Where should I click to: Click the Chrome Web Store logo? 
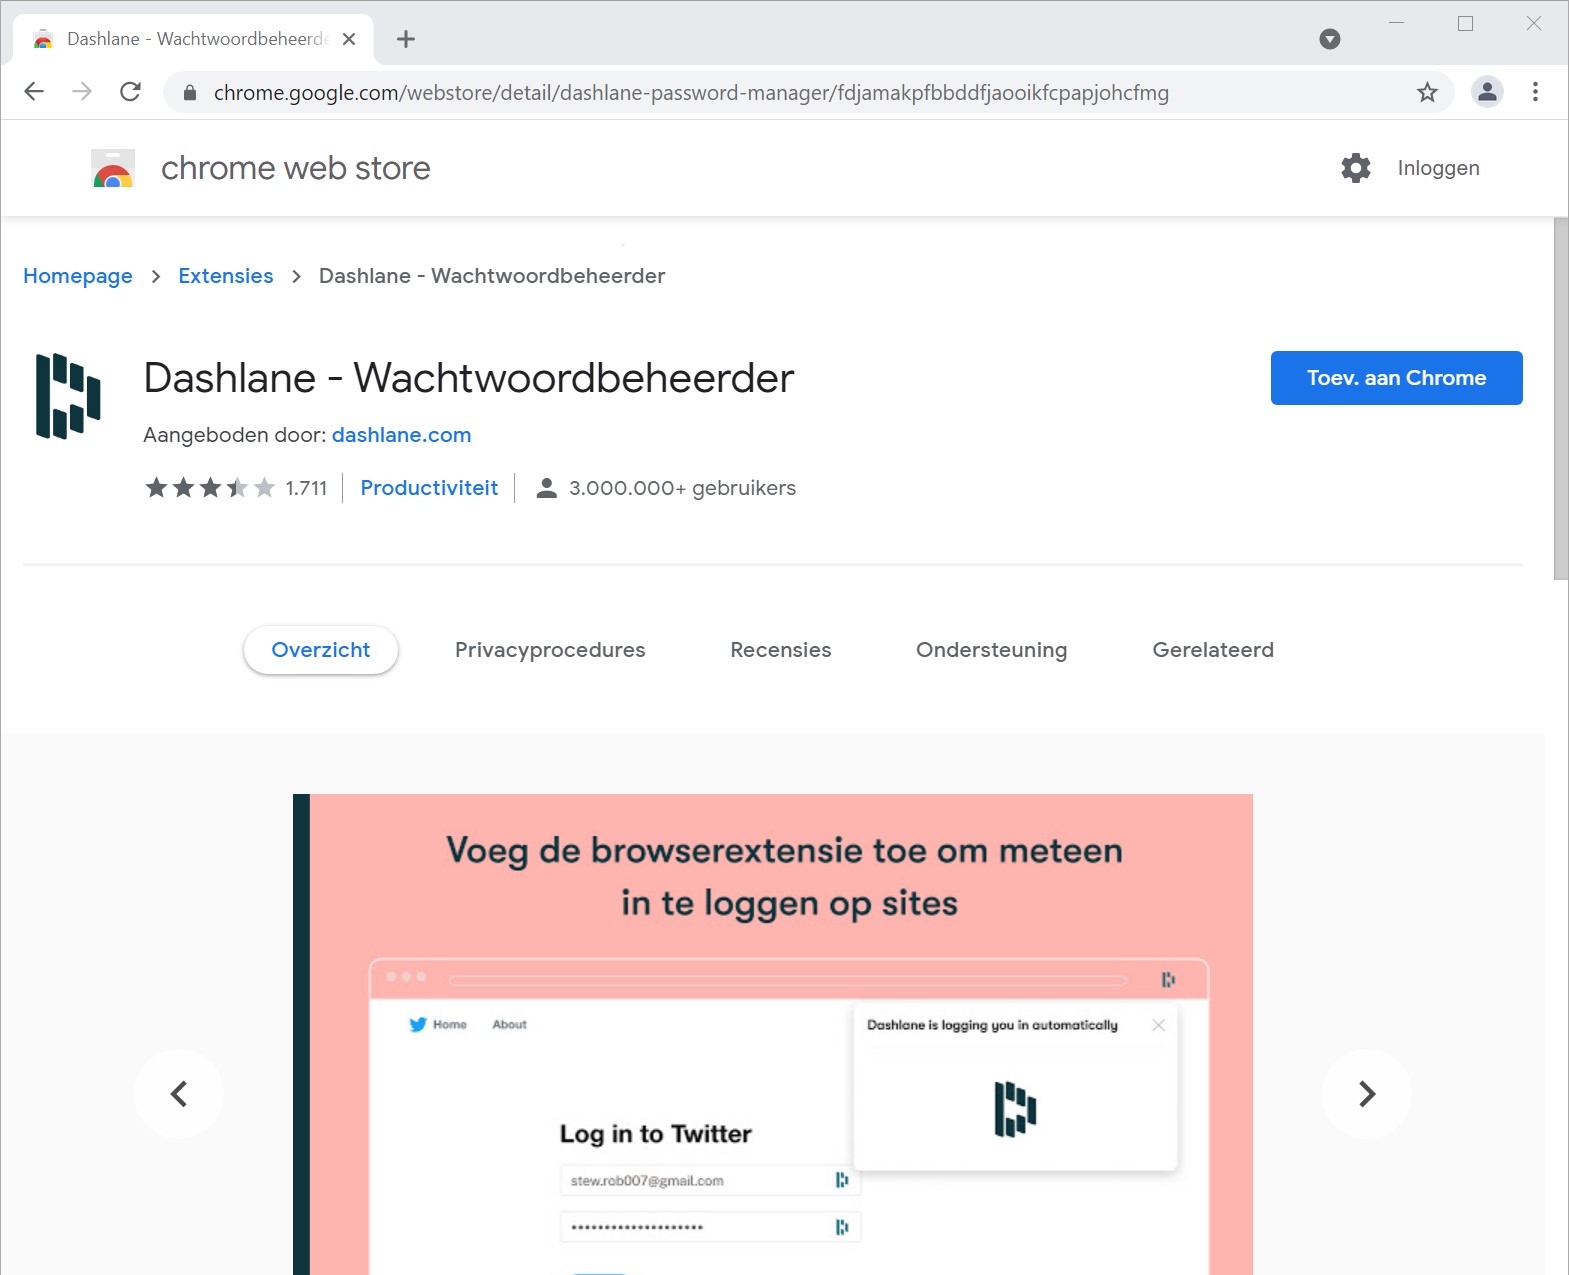[x=113, y=168]
